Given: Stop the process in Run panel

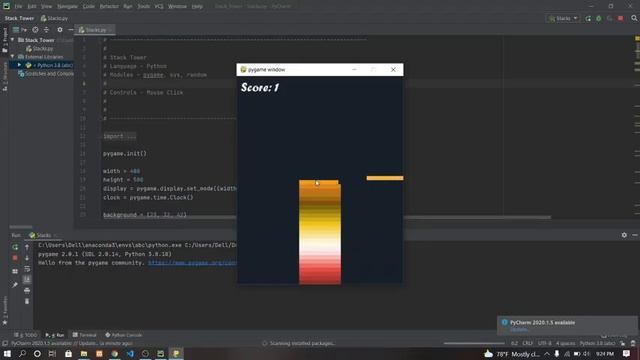Looking at the screenshot, I should pos(15,258).
